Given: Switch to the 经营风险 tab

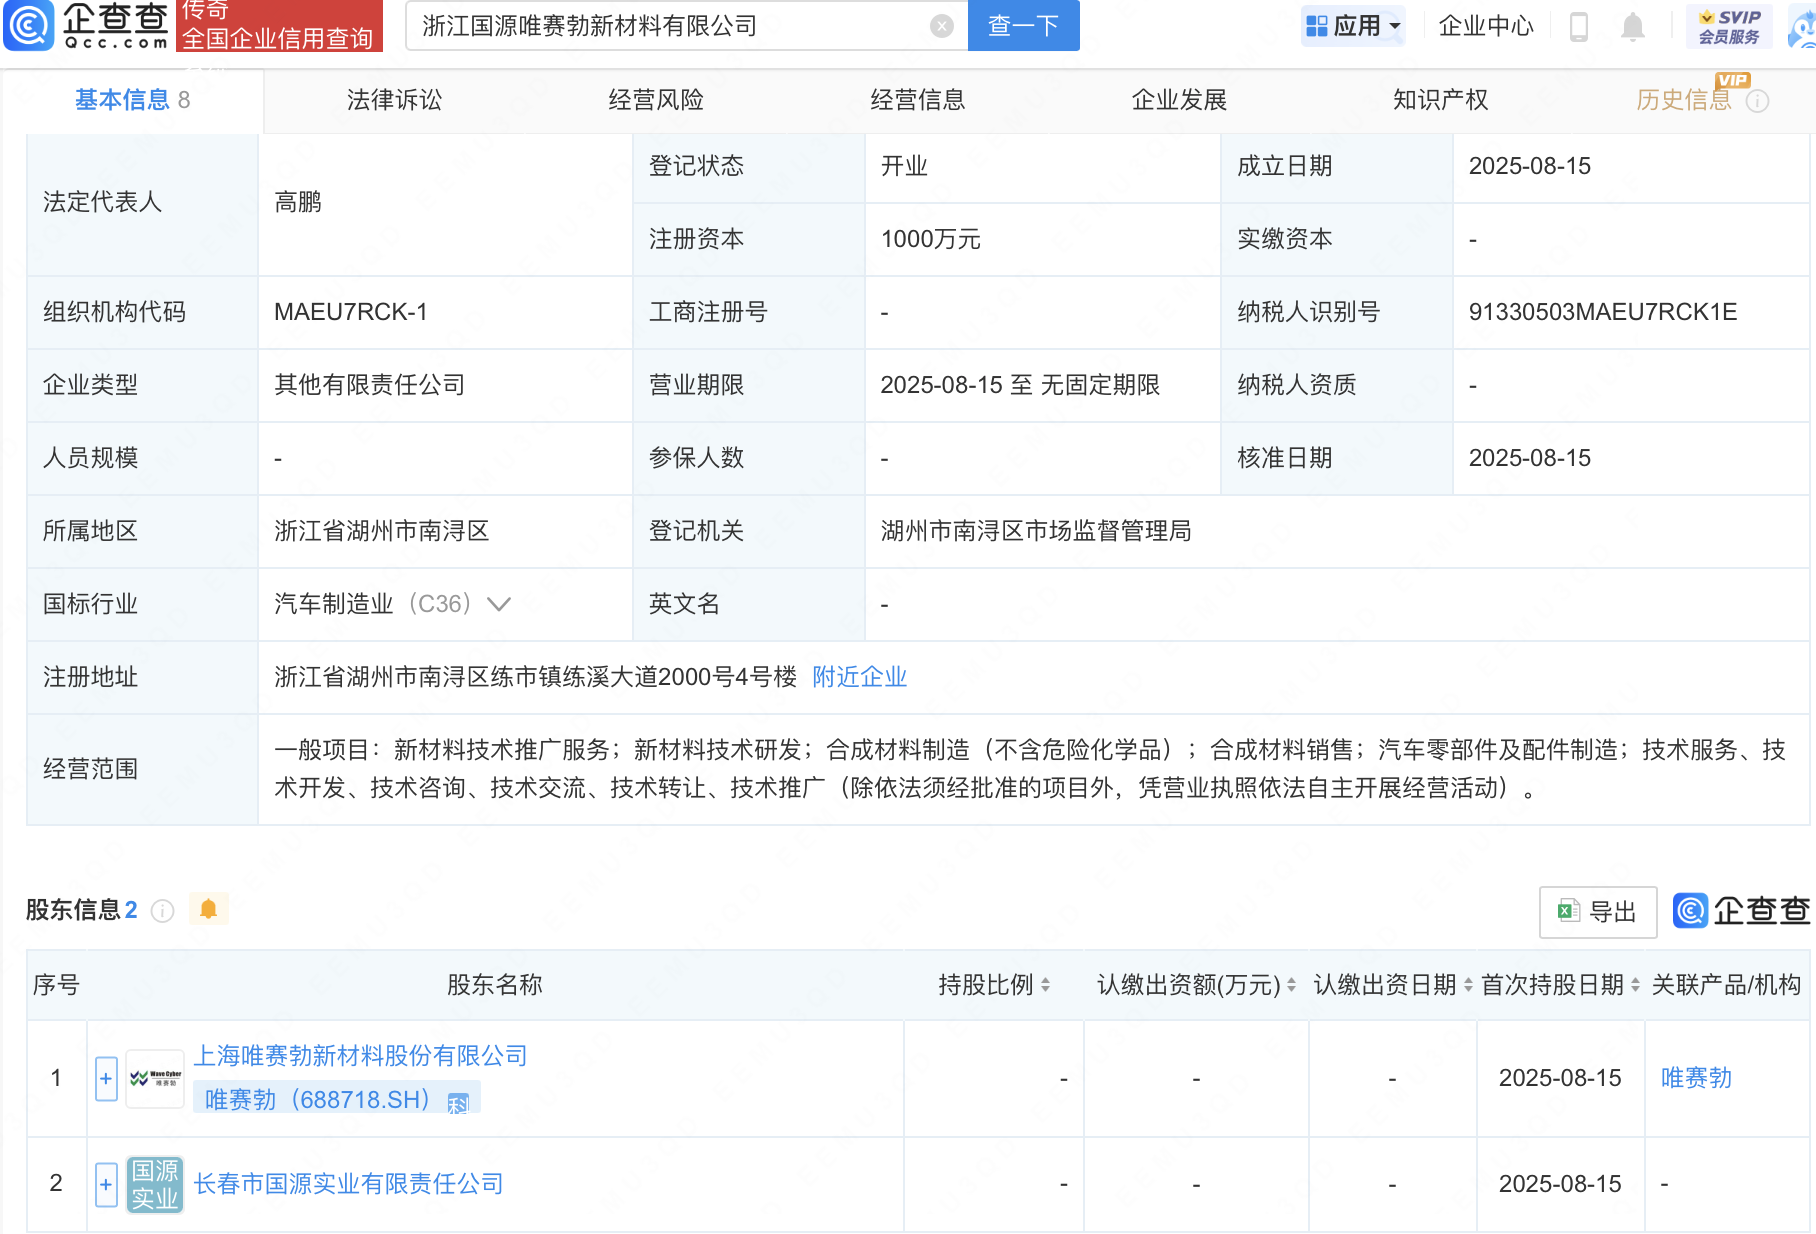Looking at the screenshot, I should tap(656, 100).
